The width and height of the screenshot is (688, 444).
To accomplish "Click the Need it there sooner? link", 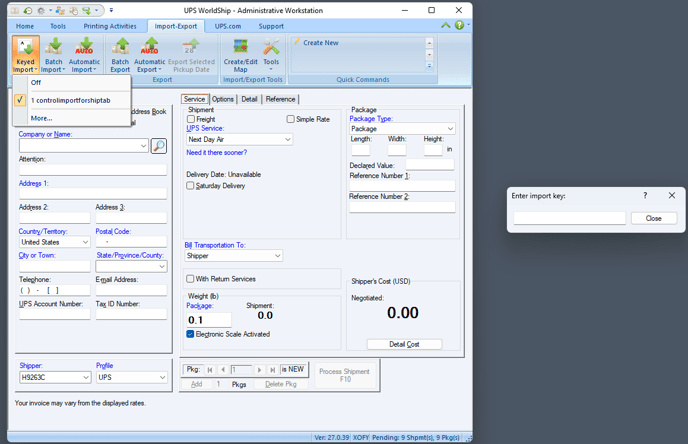I will [216, 152].
